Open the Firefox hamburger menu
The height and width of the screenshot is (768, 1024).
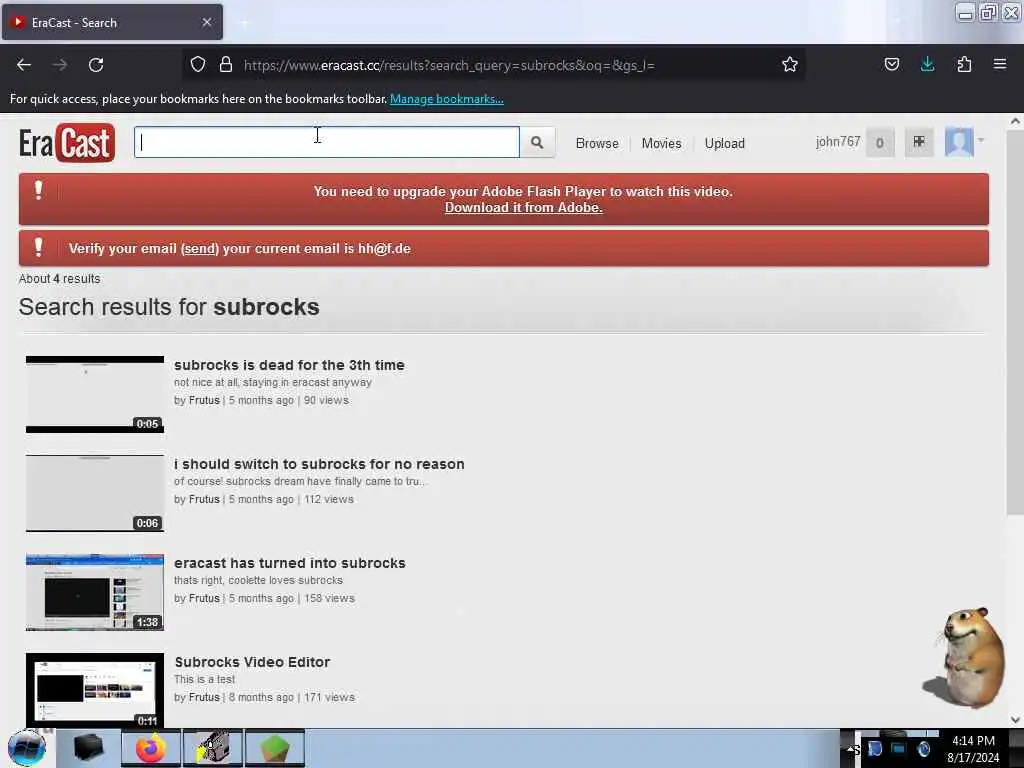pyautogui.click(x=999, y=65)
